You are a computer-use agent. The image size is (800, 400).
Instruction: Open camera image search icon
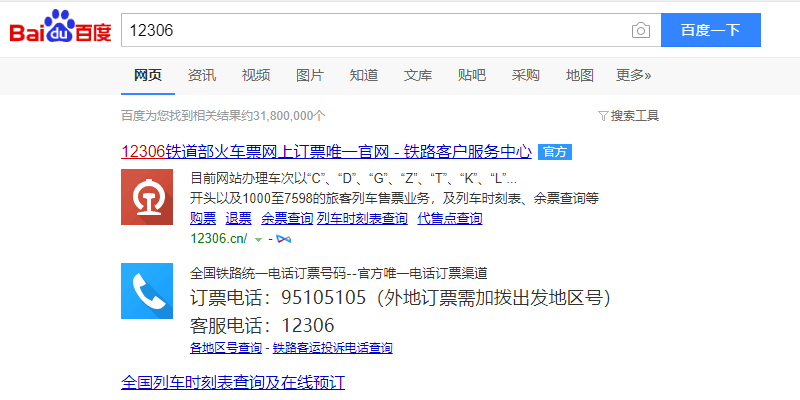tap(641, 31)
